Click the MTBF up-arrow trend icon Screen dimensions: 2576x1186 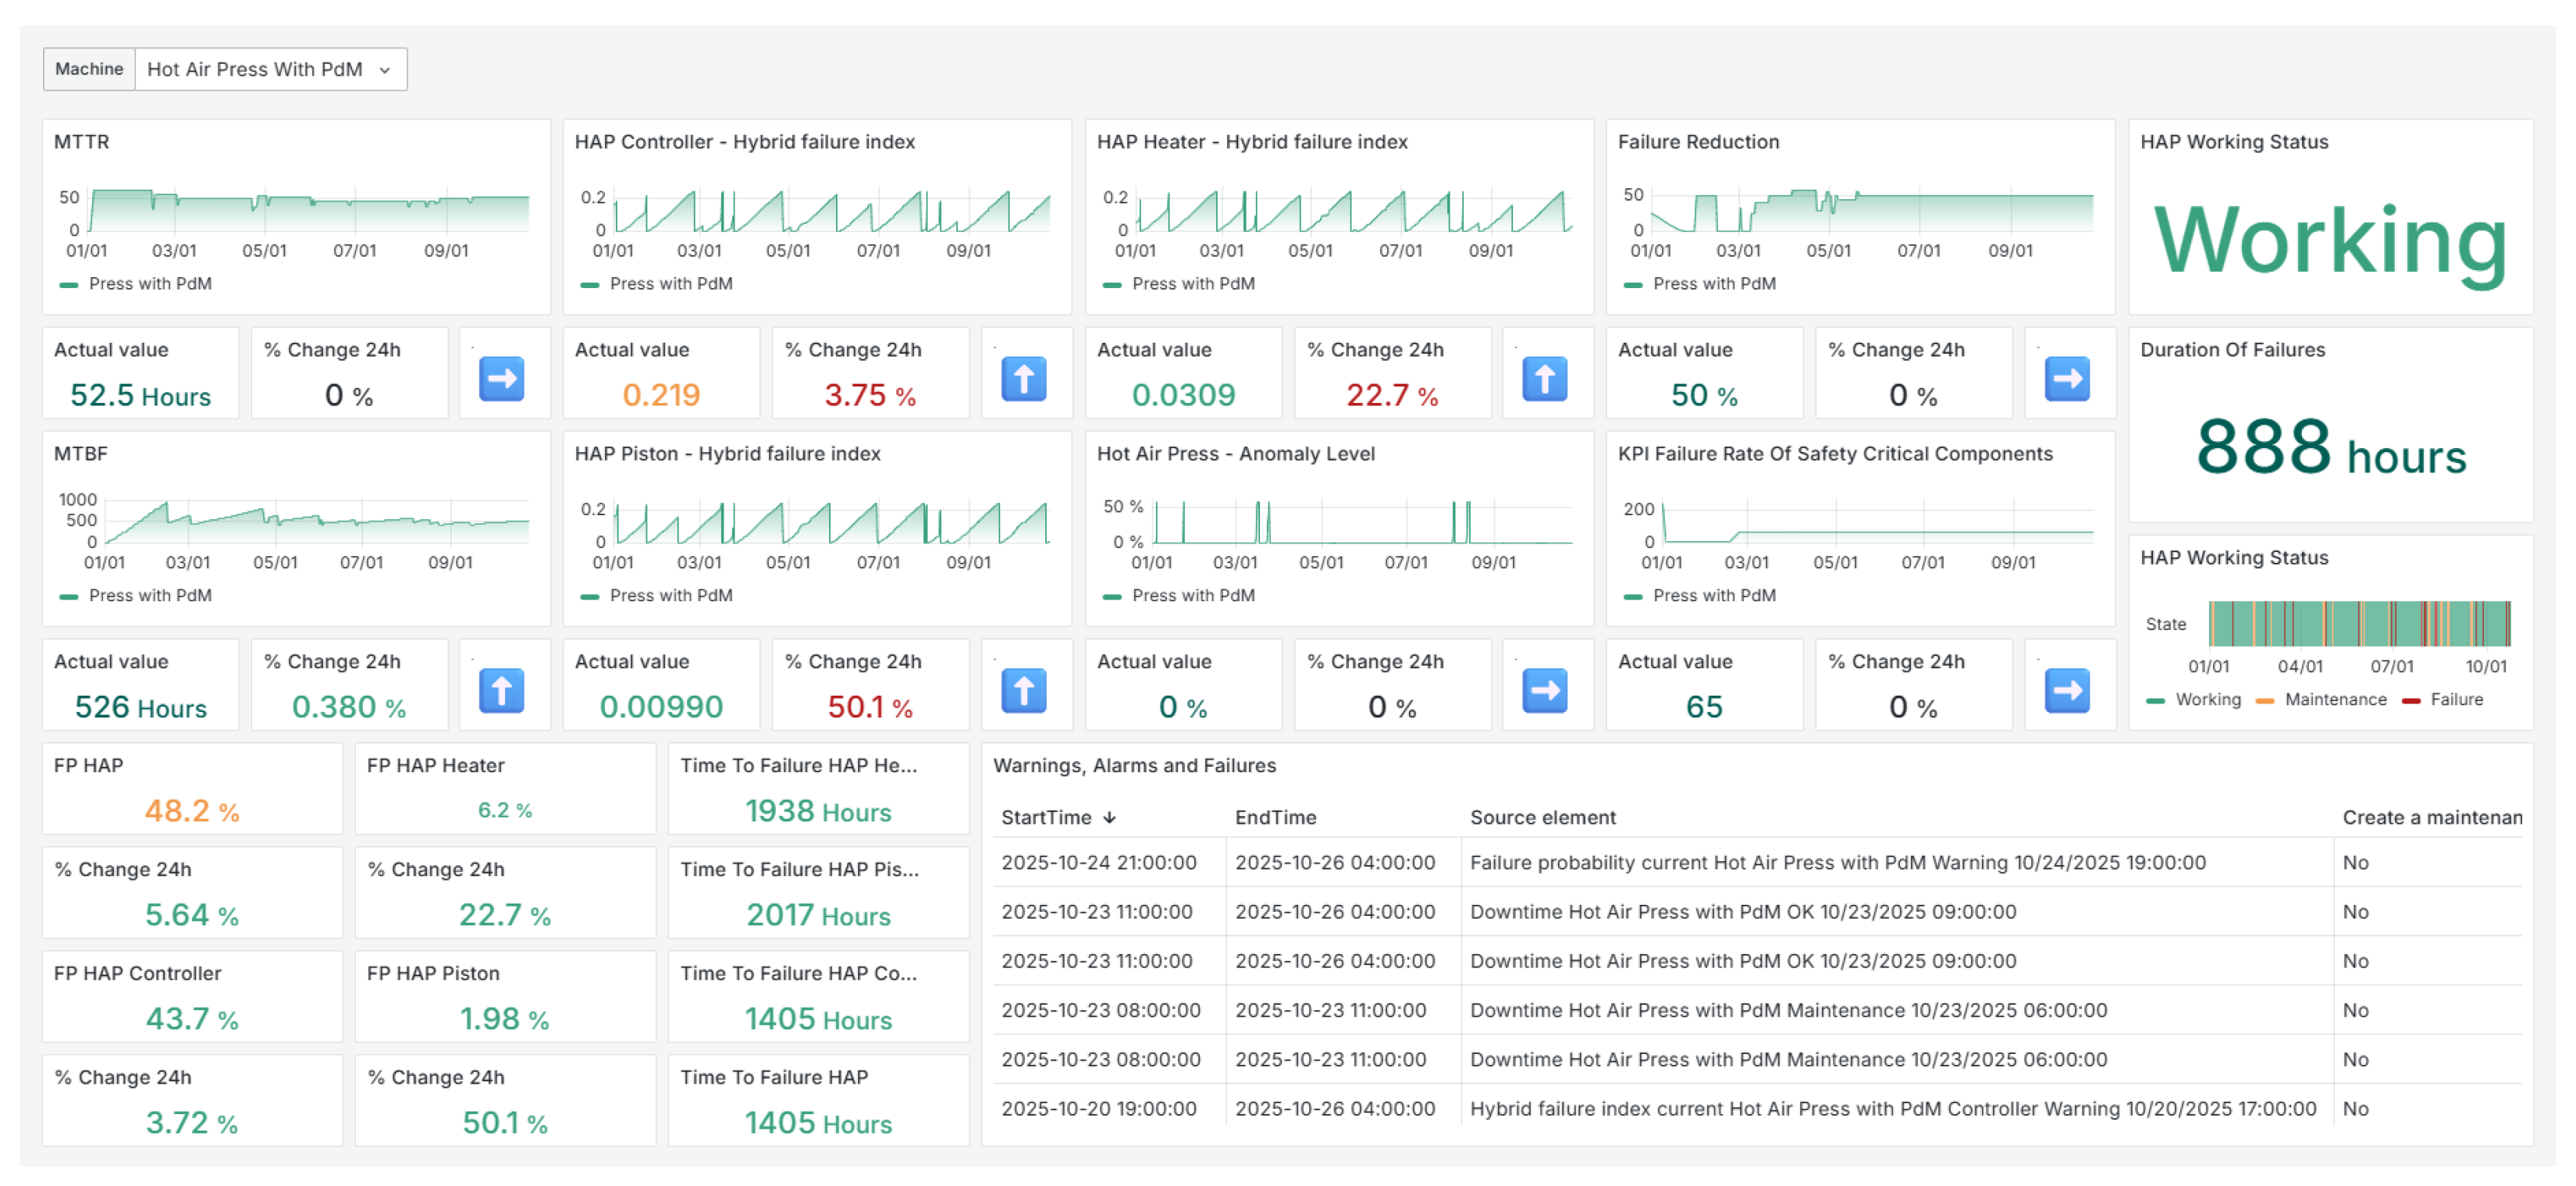501,691
